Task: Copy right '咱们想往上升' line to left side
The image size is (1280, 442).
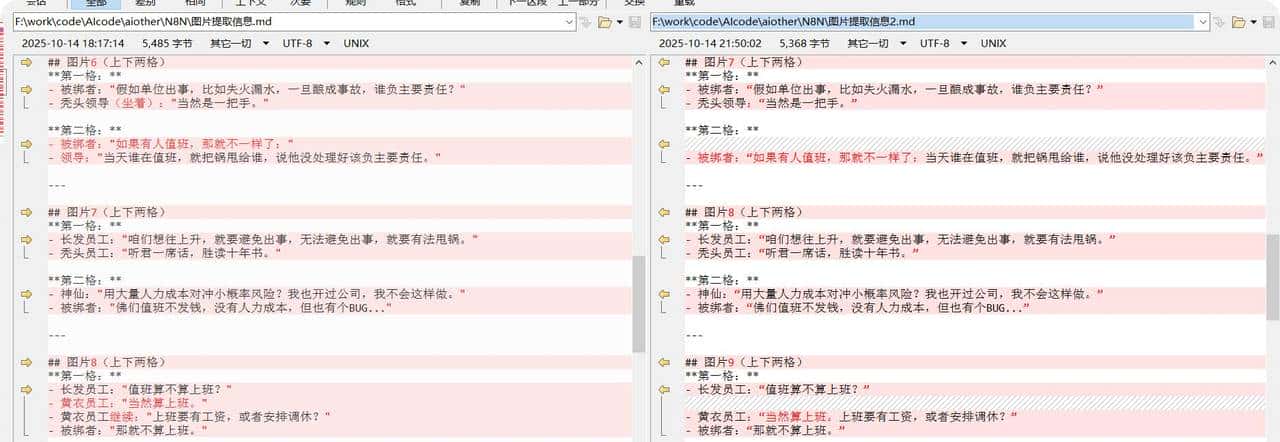Action: click(663, 239)
